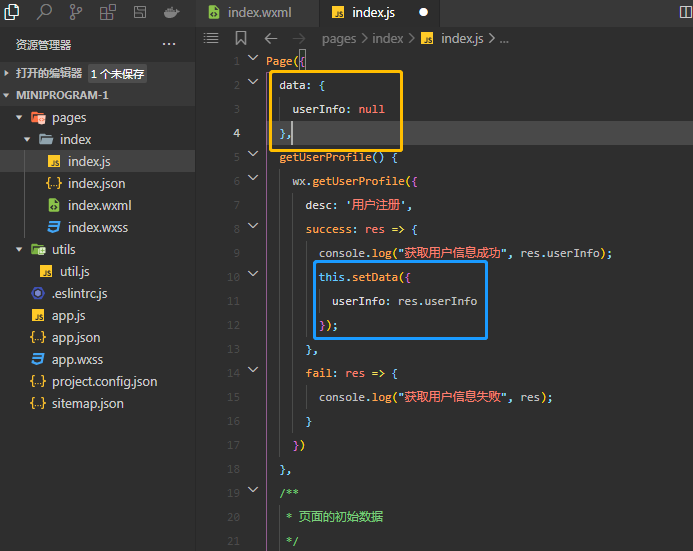Click '获取用户信息成功' string on line 9
This screenshot has height=551, width=693.
(453, 253)
